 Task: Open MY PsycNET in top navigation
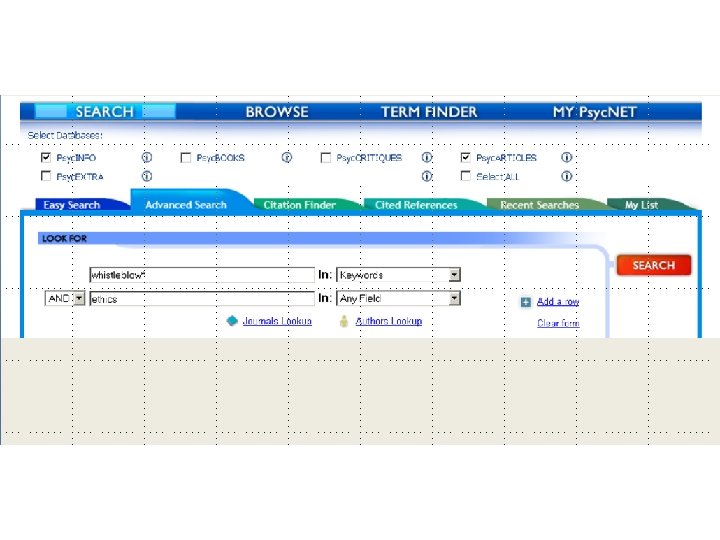(x=595, y=112)
